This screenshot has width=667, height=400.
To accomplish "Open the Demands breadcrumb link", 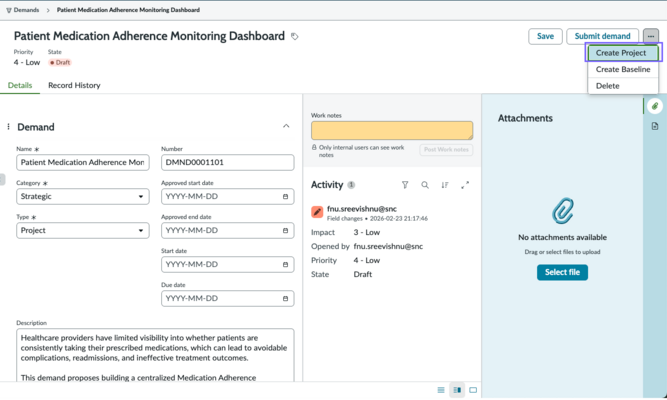I will 26,10.
